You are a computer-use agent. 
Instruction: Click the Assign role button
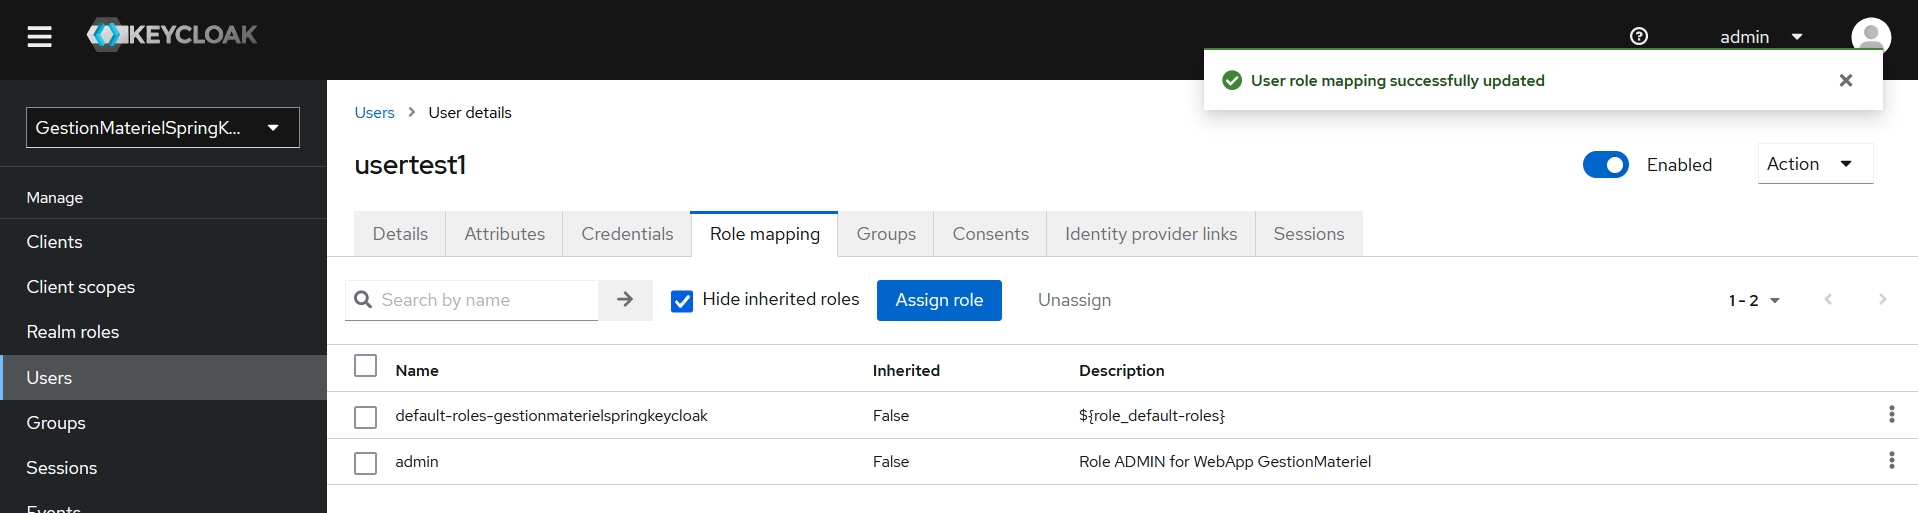coord(939,300)
